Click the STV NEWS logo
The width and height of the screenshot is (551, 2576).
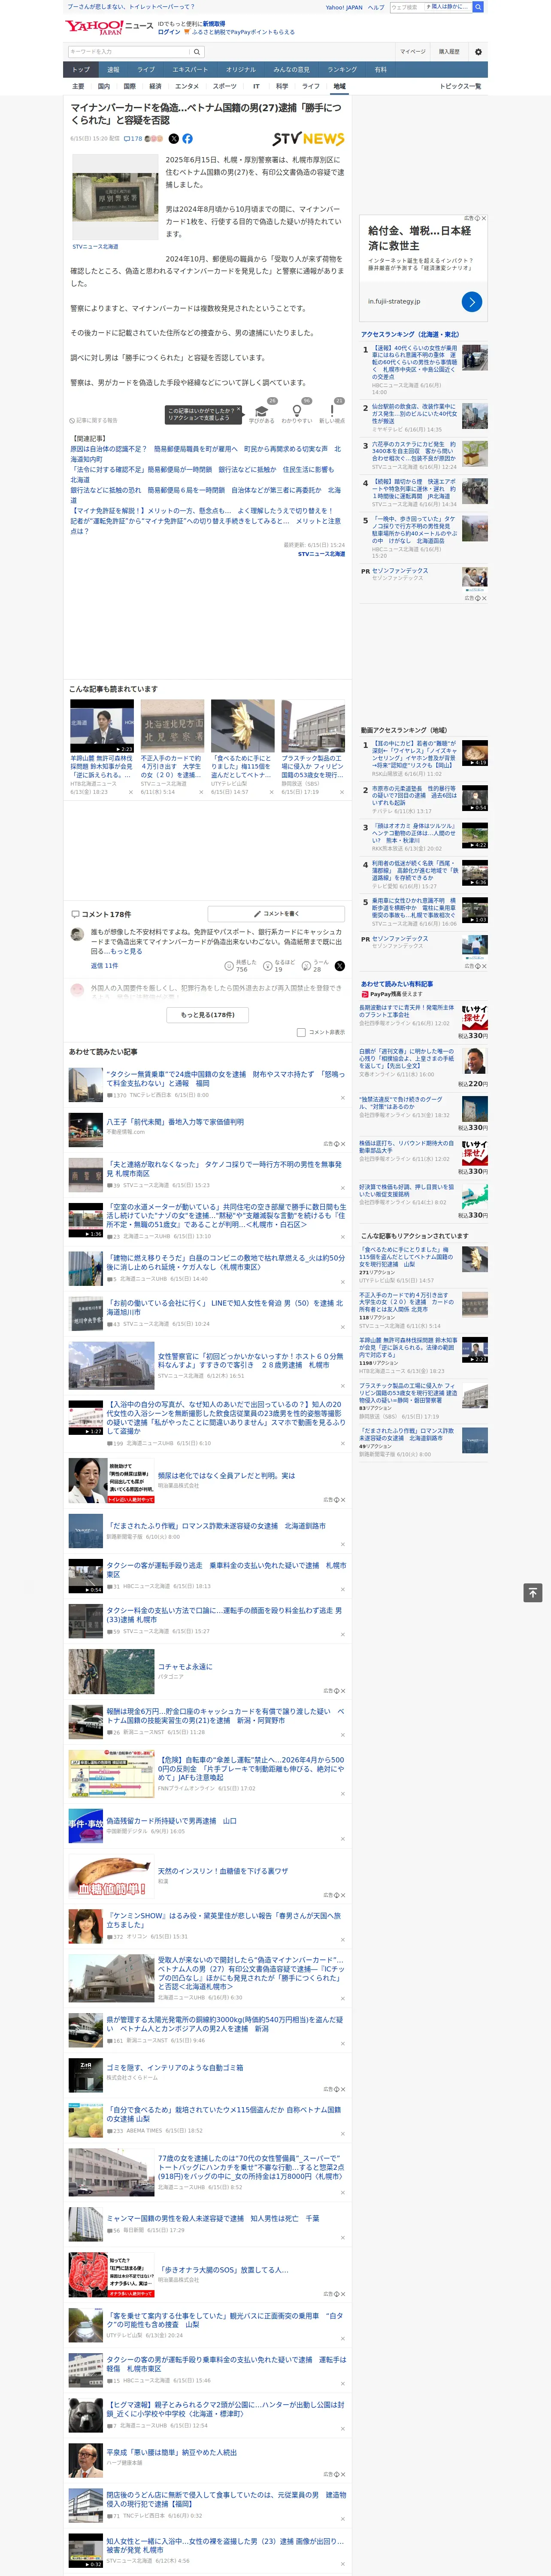click(x=308, y=139)
